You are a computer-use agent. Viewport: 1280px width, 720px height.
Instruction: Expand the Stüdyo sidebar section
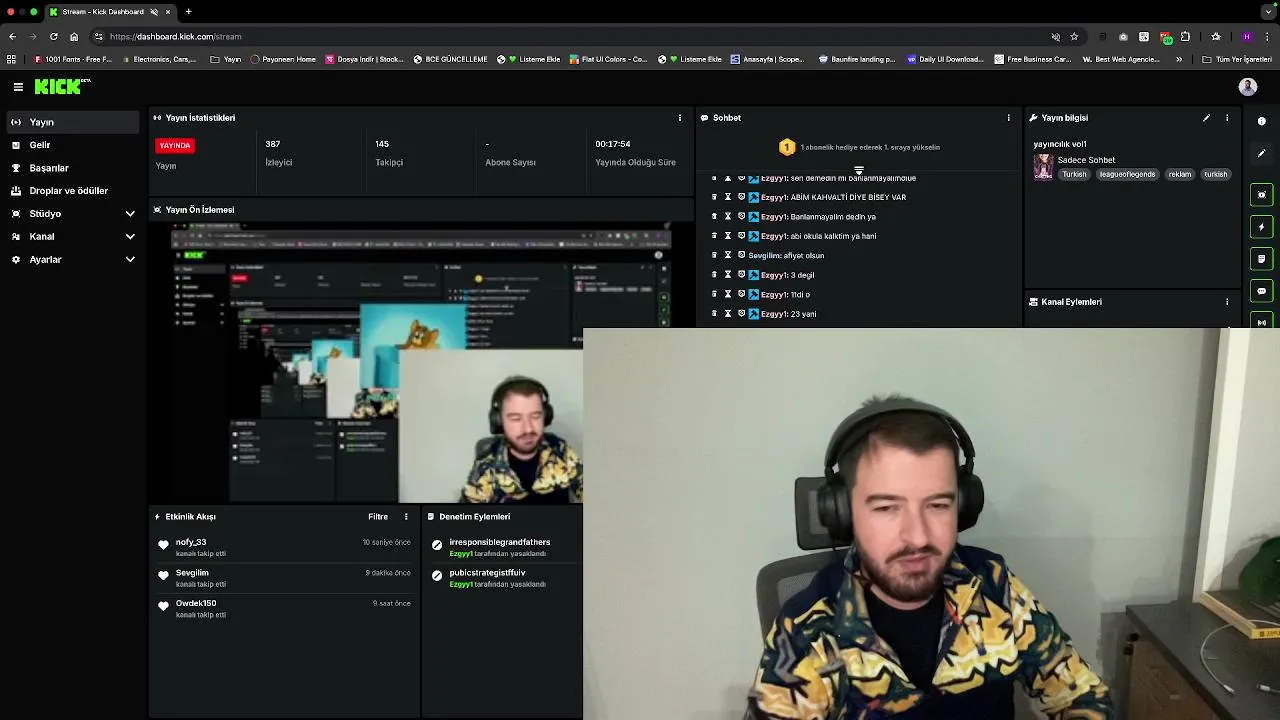pos(130,214)
